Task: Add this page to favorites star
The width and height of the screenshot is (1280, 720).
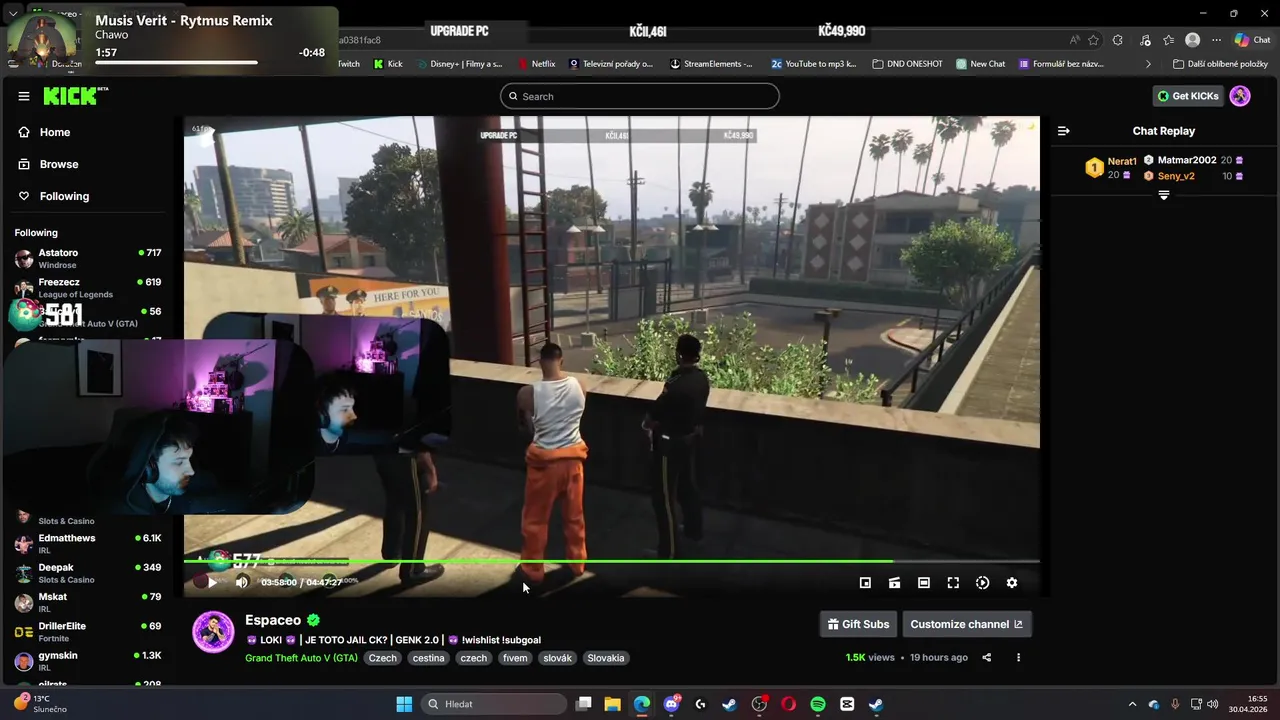Action: tap(1093, 40)
